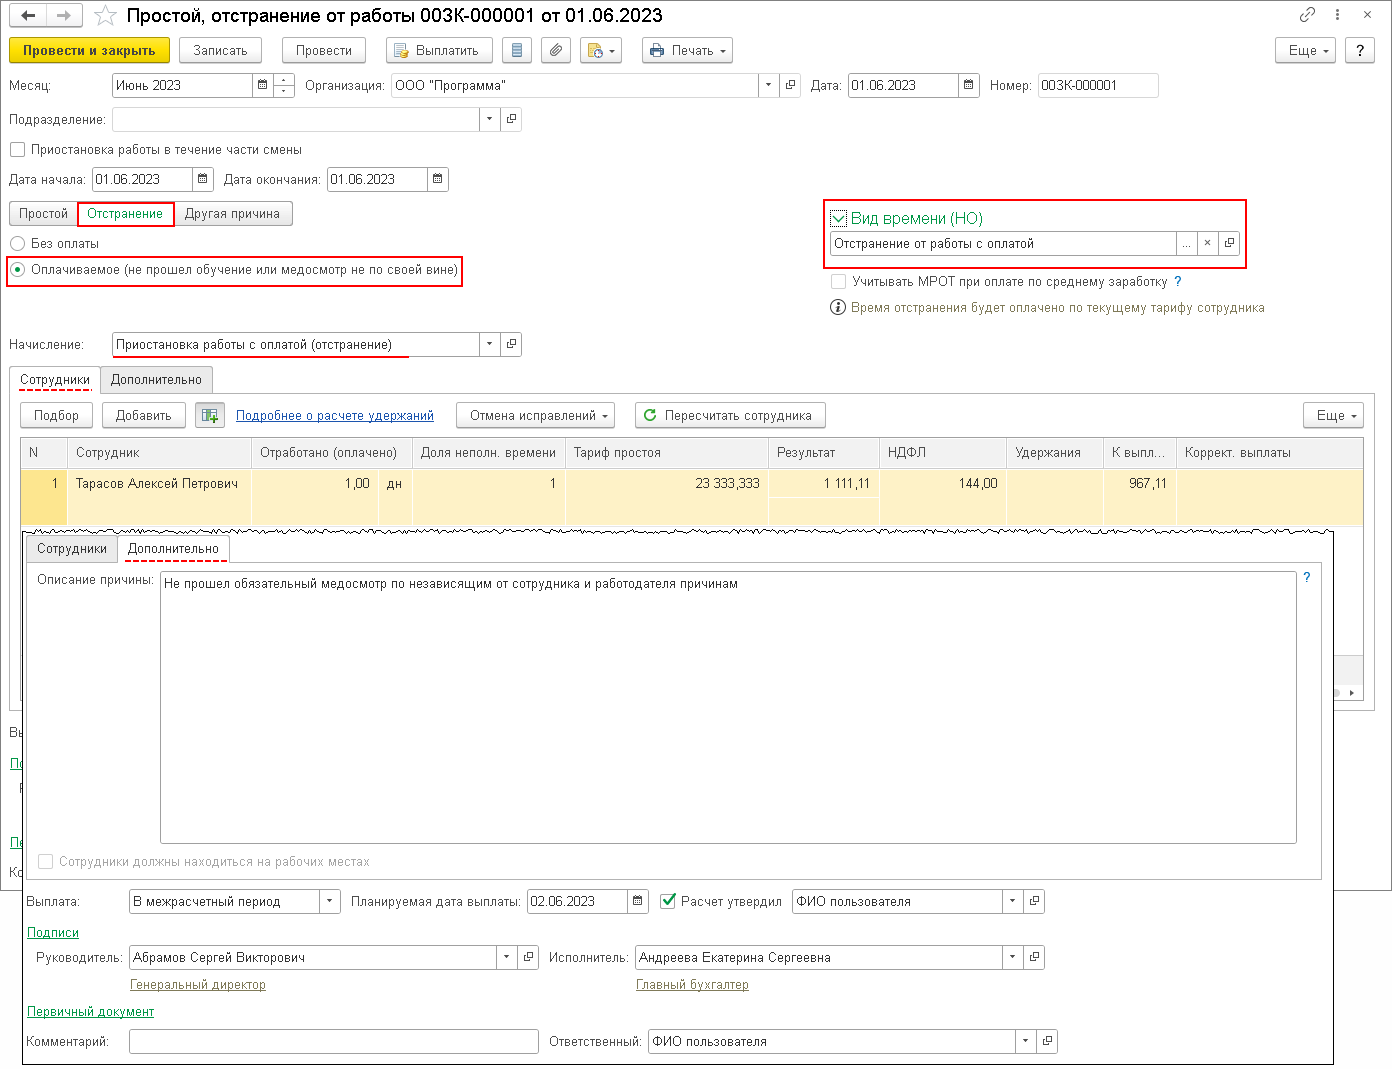Click the Описание причины text area

click(728, 707)
